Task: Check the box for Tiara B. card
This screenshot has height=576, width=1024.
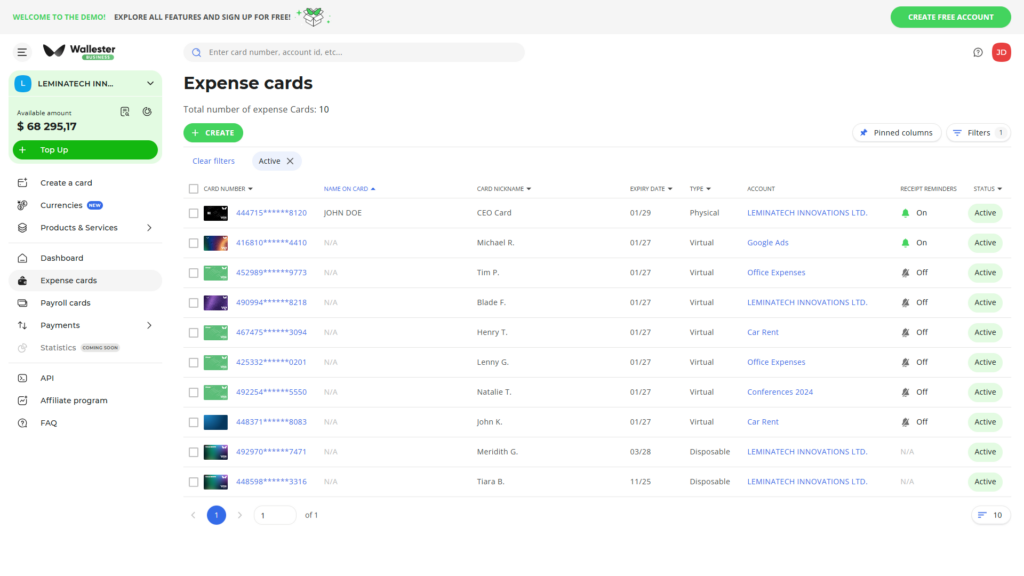Action: click(194, 482)
